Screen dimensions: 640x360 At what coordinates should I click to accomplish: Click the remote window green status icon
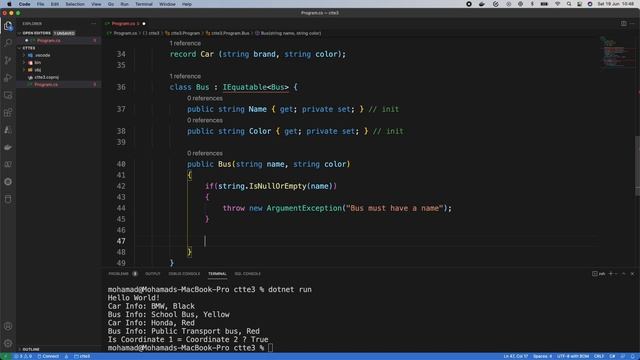pos(5,356)
